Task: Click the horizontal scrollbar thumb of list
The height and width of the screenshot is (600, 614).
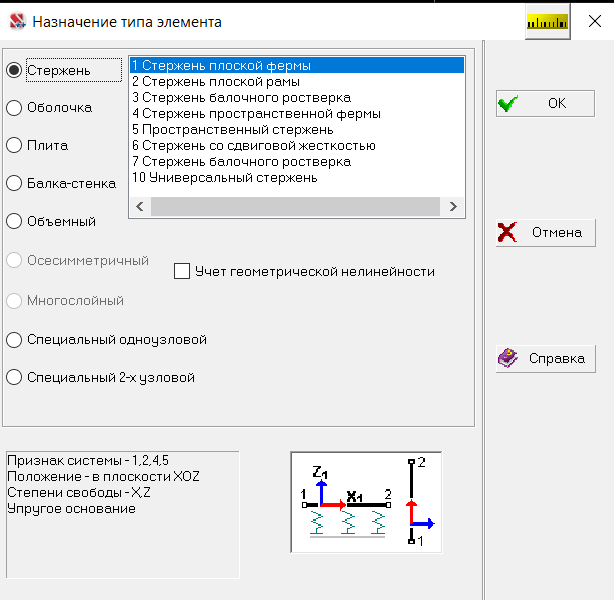Action: click(x=295, y=206)
